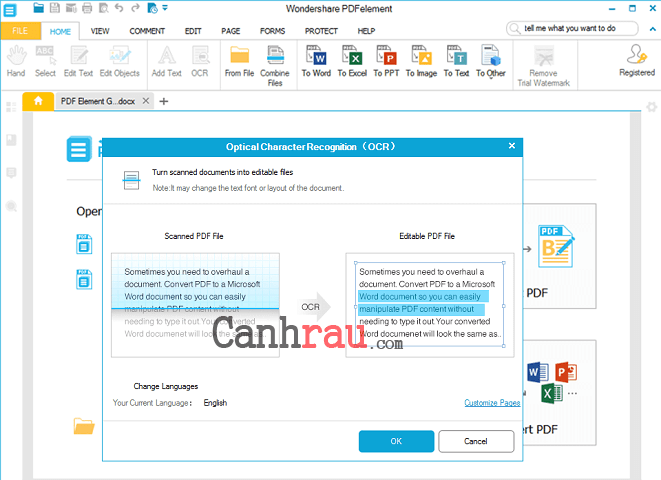Open the thumbnails panel in left sidebar
Image resolution: width=661 pixels, height=480 pixels.
(11, 107)
